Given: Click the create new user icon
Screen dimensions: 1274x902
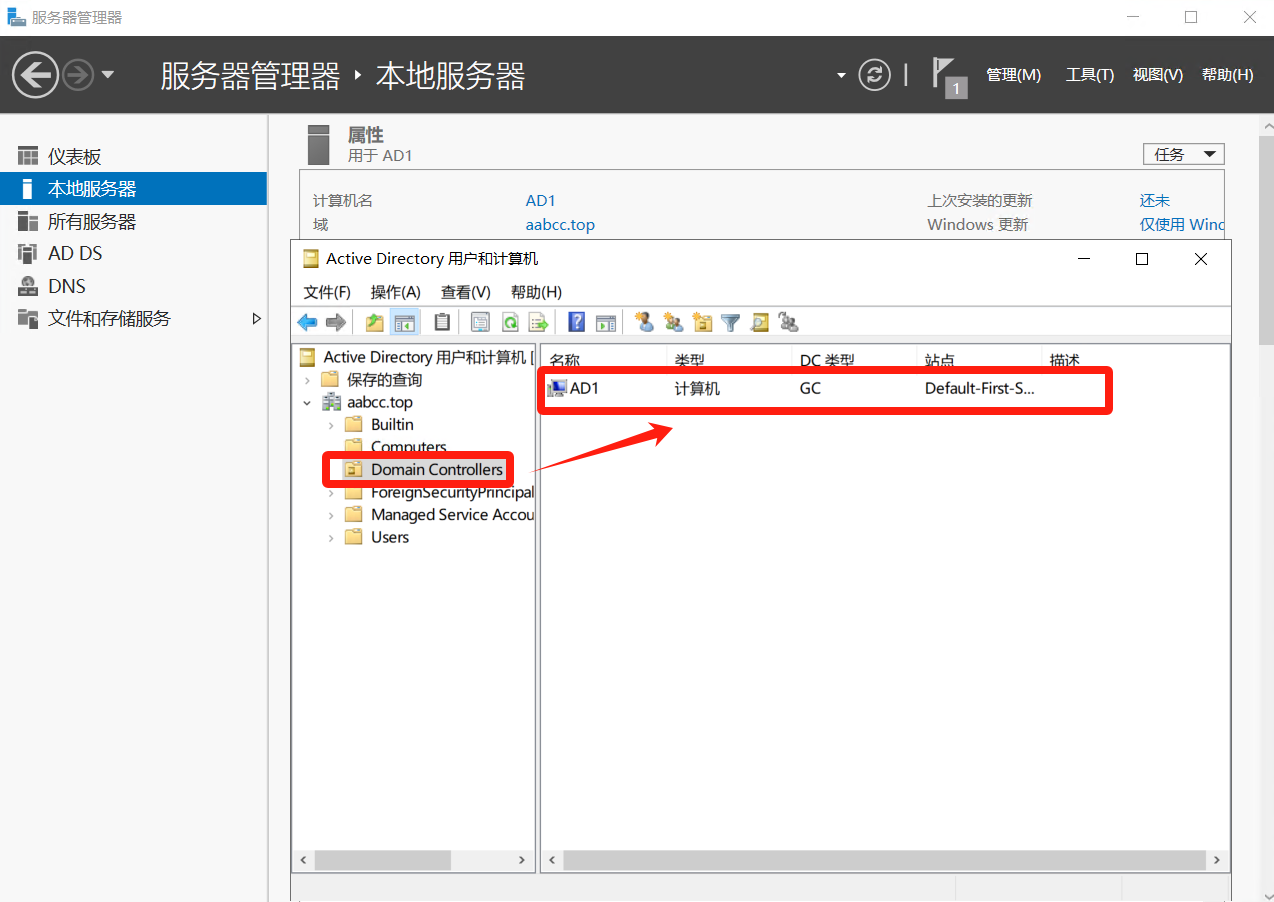Looking at the screenshot, I should (645, 322).
